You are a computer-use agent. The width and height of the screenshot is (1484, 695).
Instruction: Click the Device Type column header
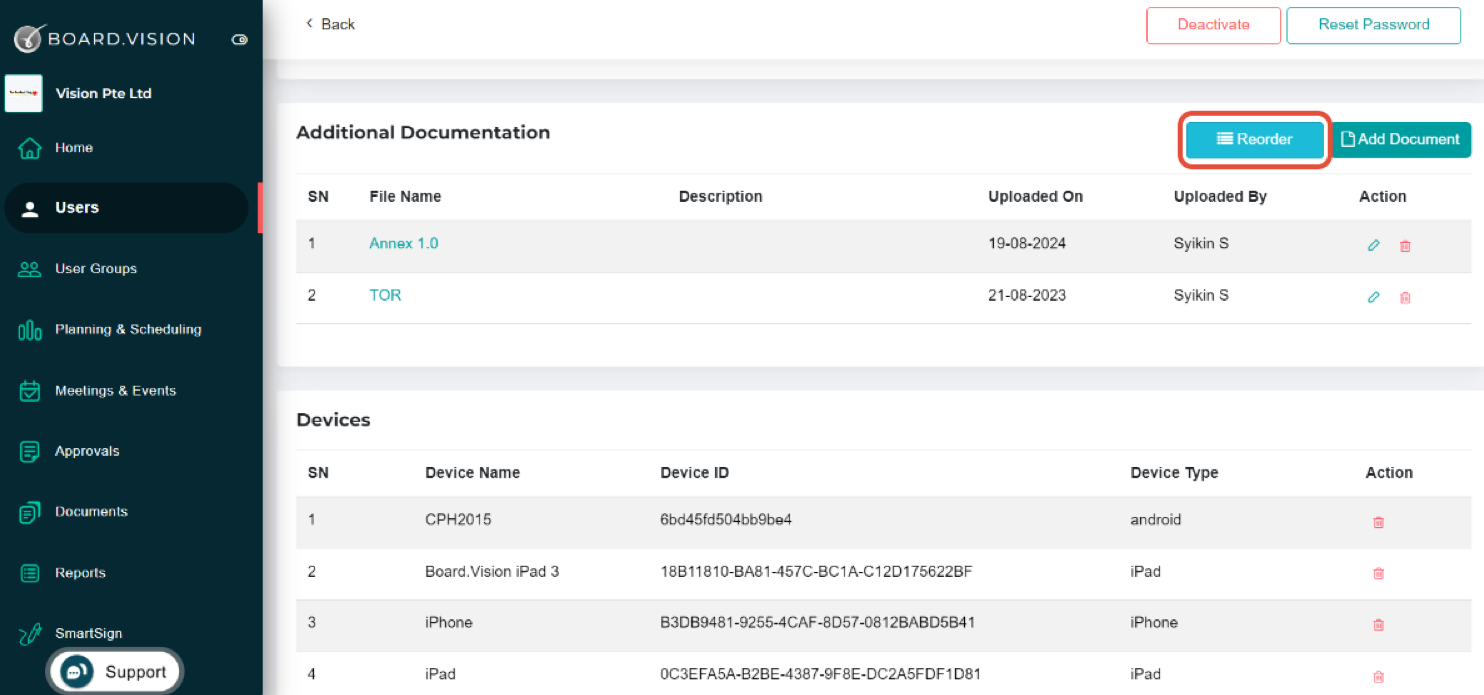pyautogui.click(x=1174, y=473)
